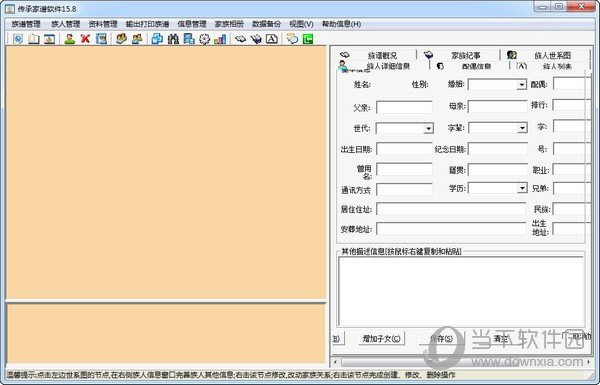
Task: Click the people group toolbar icon
Action: pyautogui.click(x=121, y=39)
